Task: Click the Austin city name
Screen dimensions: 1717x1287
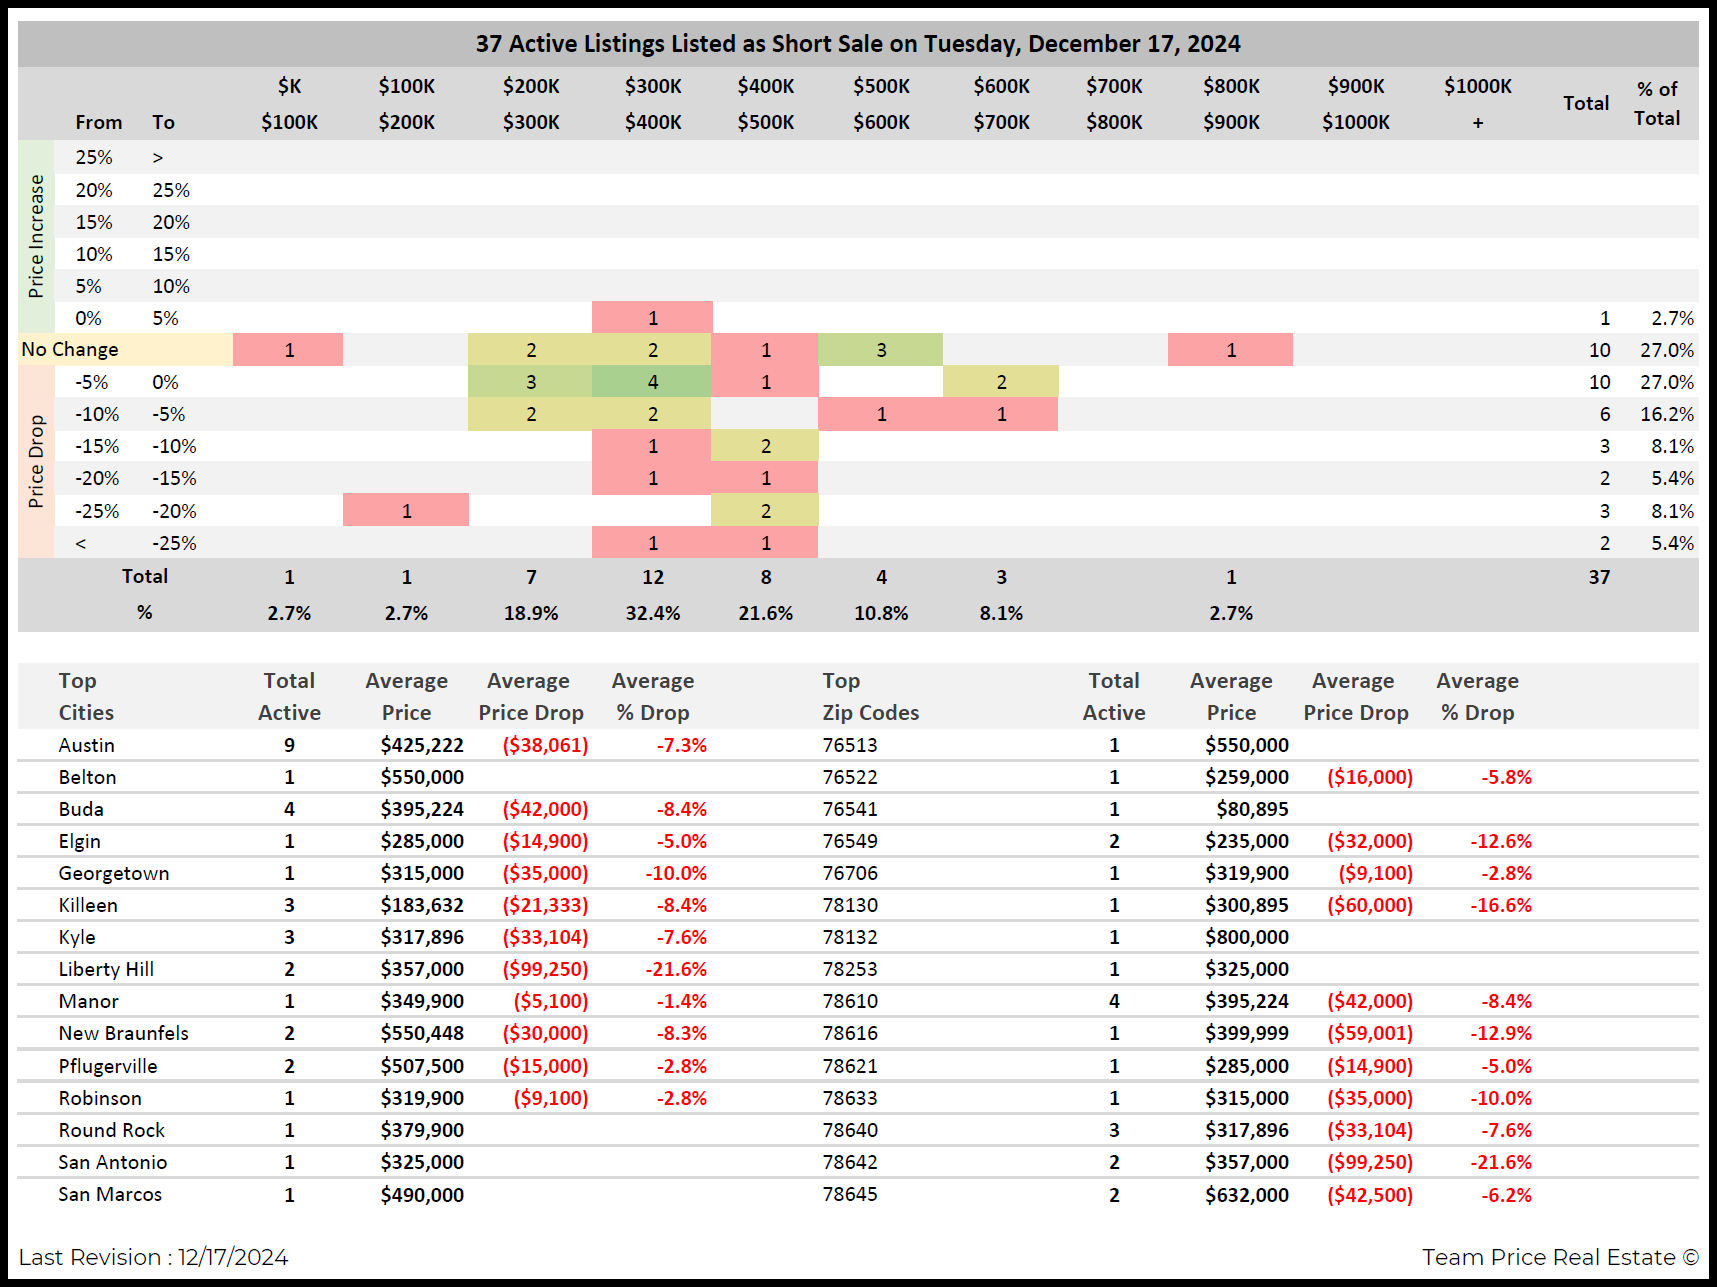Action: [x=87, y=745]
